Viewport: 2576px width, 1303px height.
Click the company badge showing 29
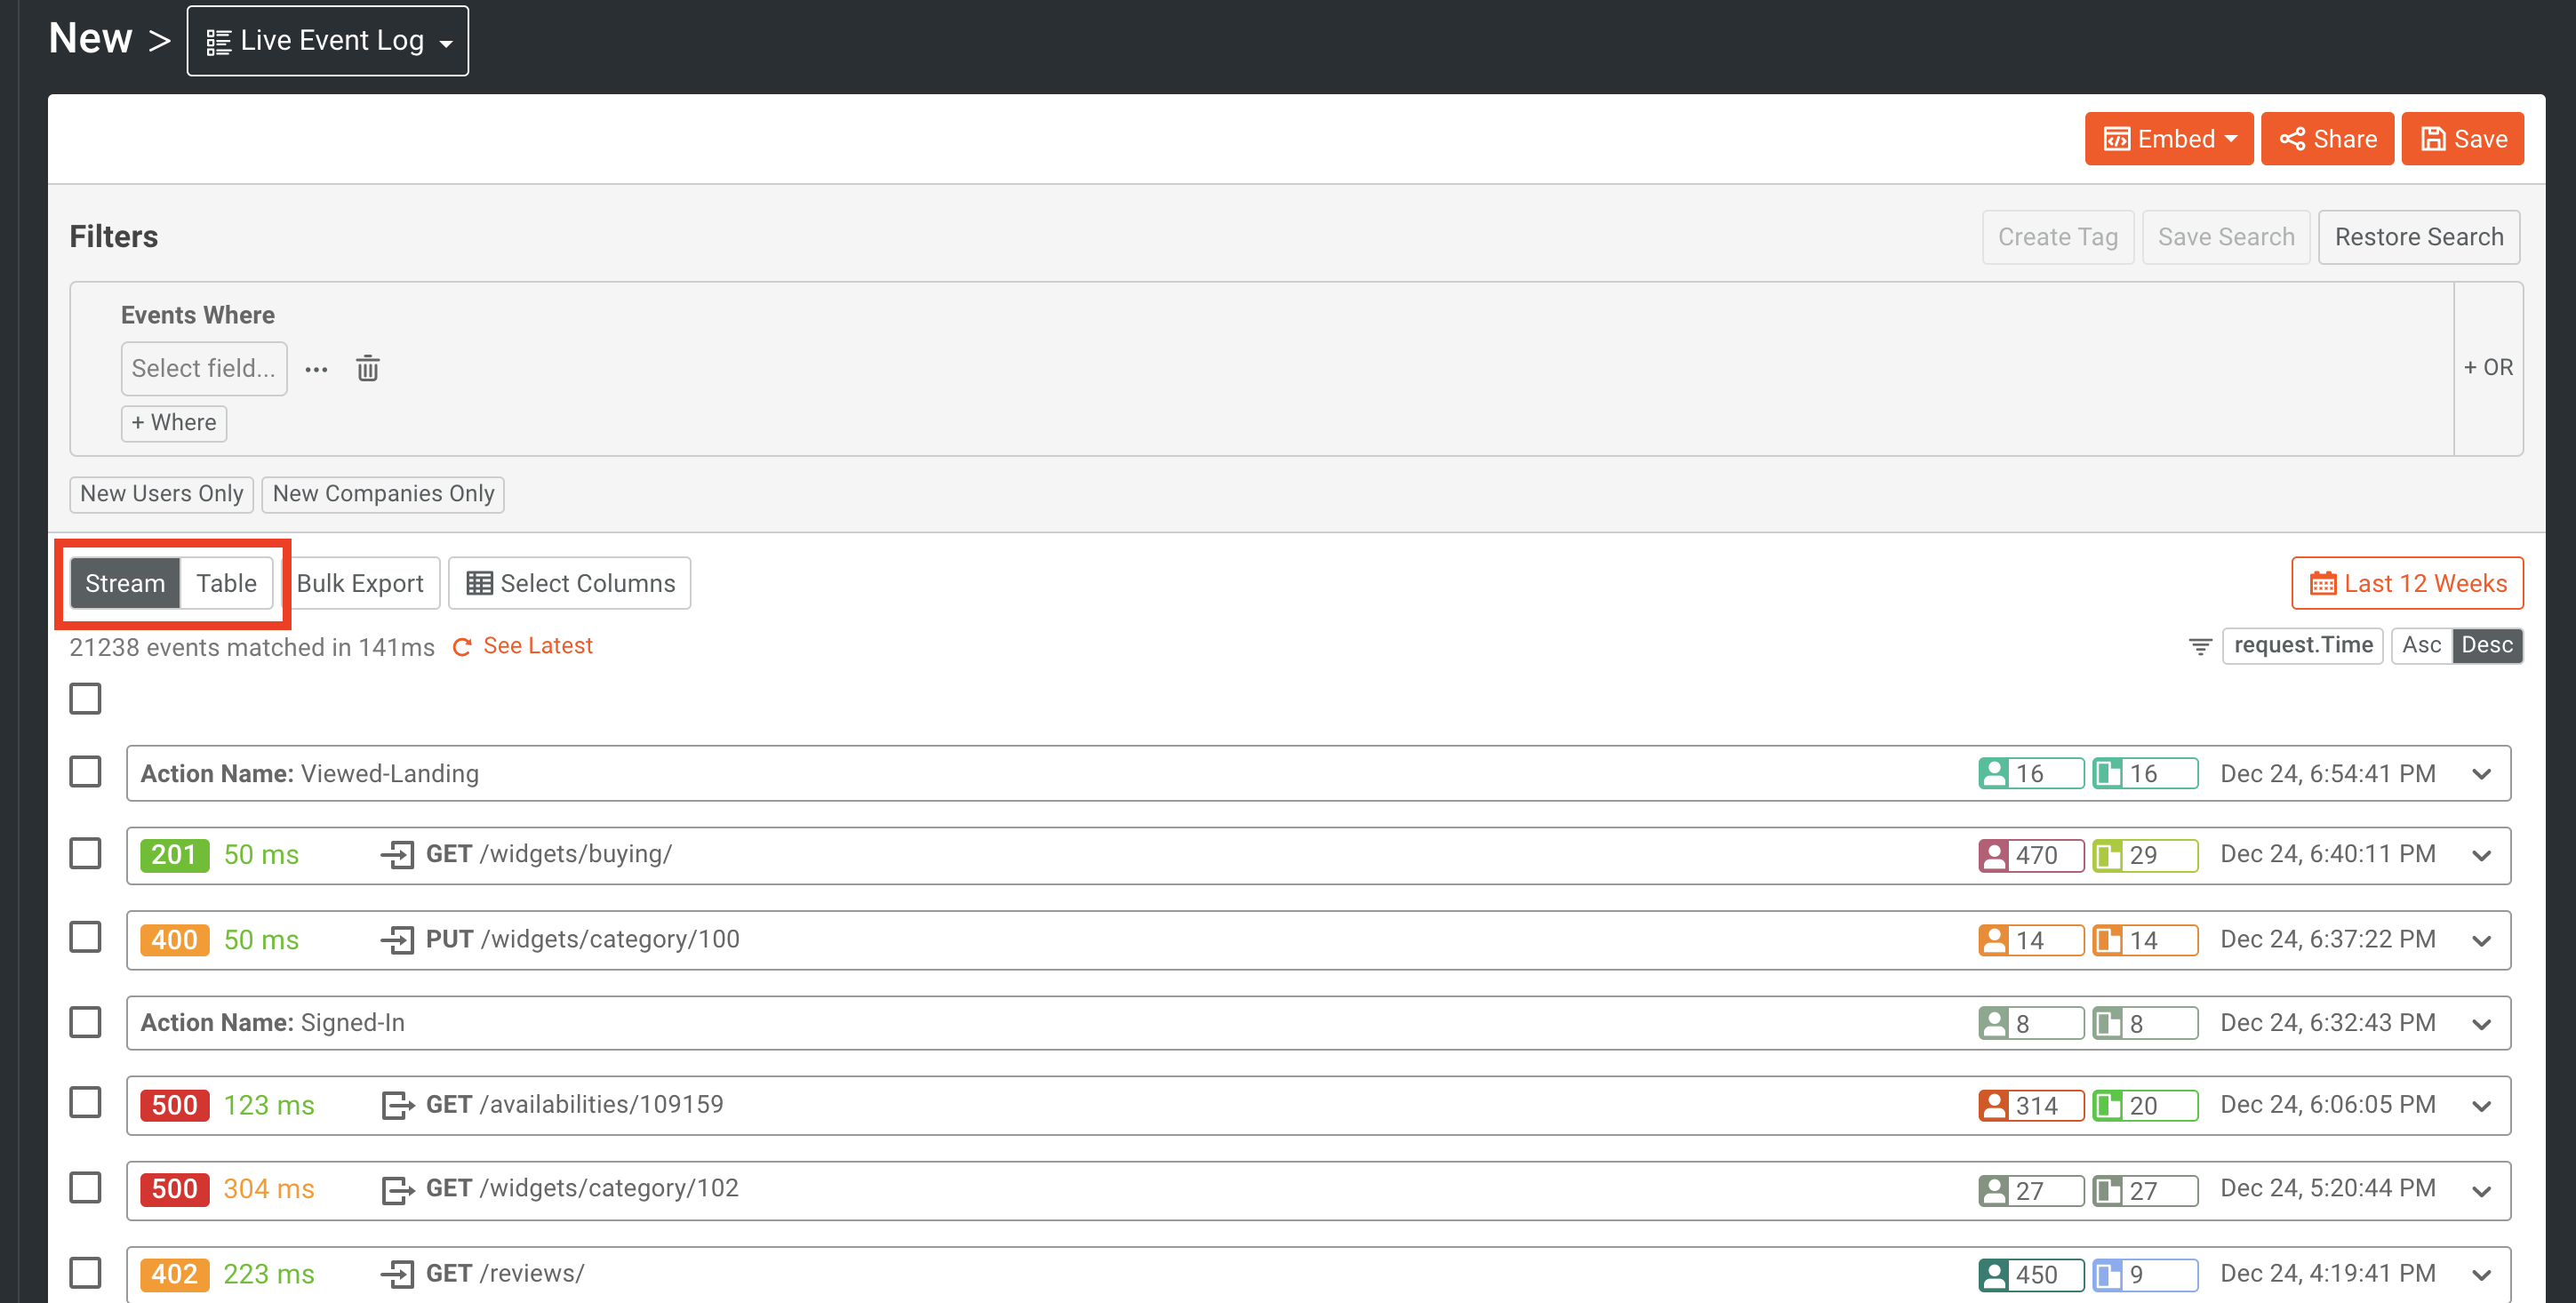[2144, 855]
